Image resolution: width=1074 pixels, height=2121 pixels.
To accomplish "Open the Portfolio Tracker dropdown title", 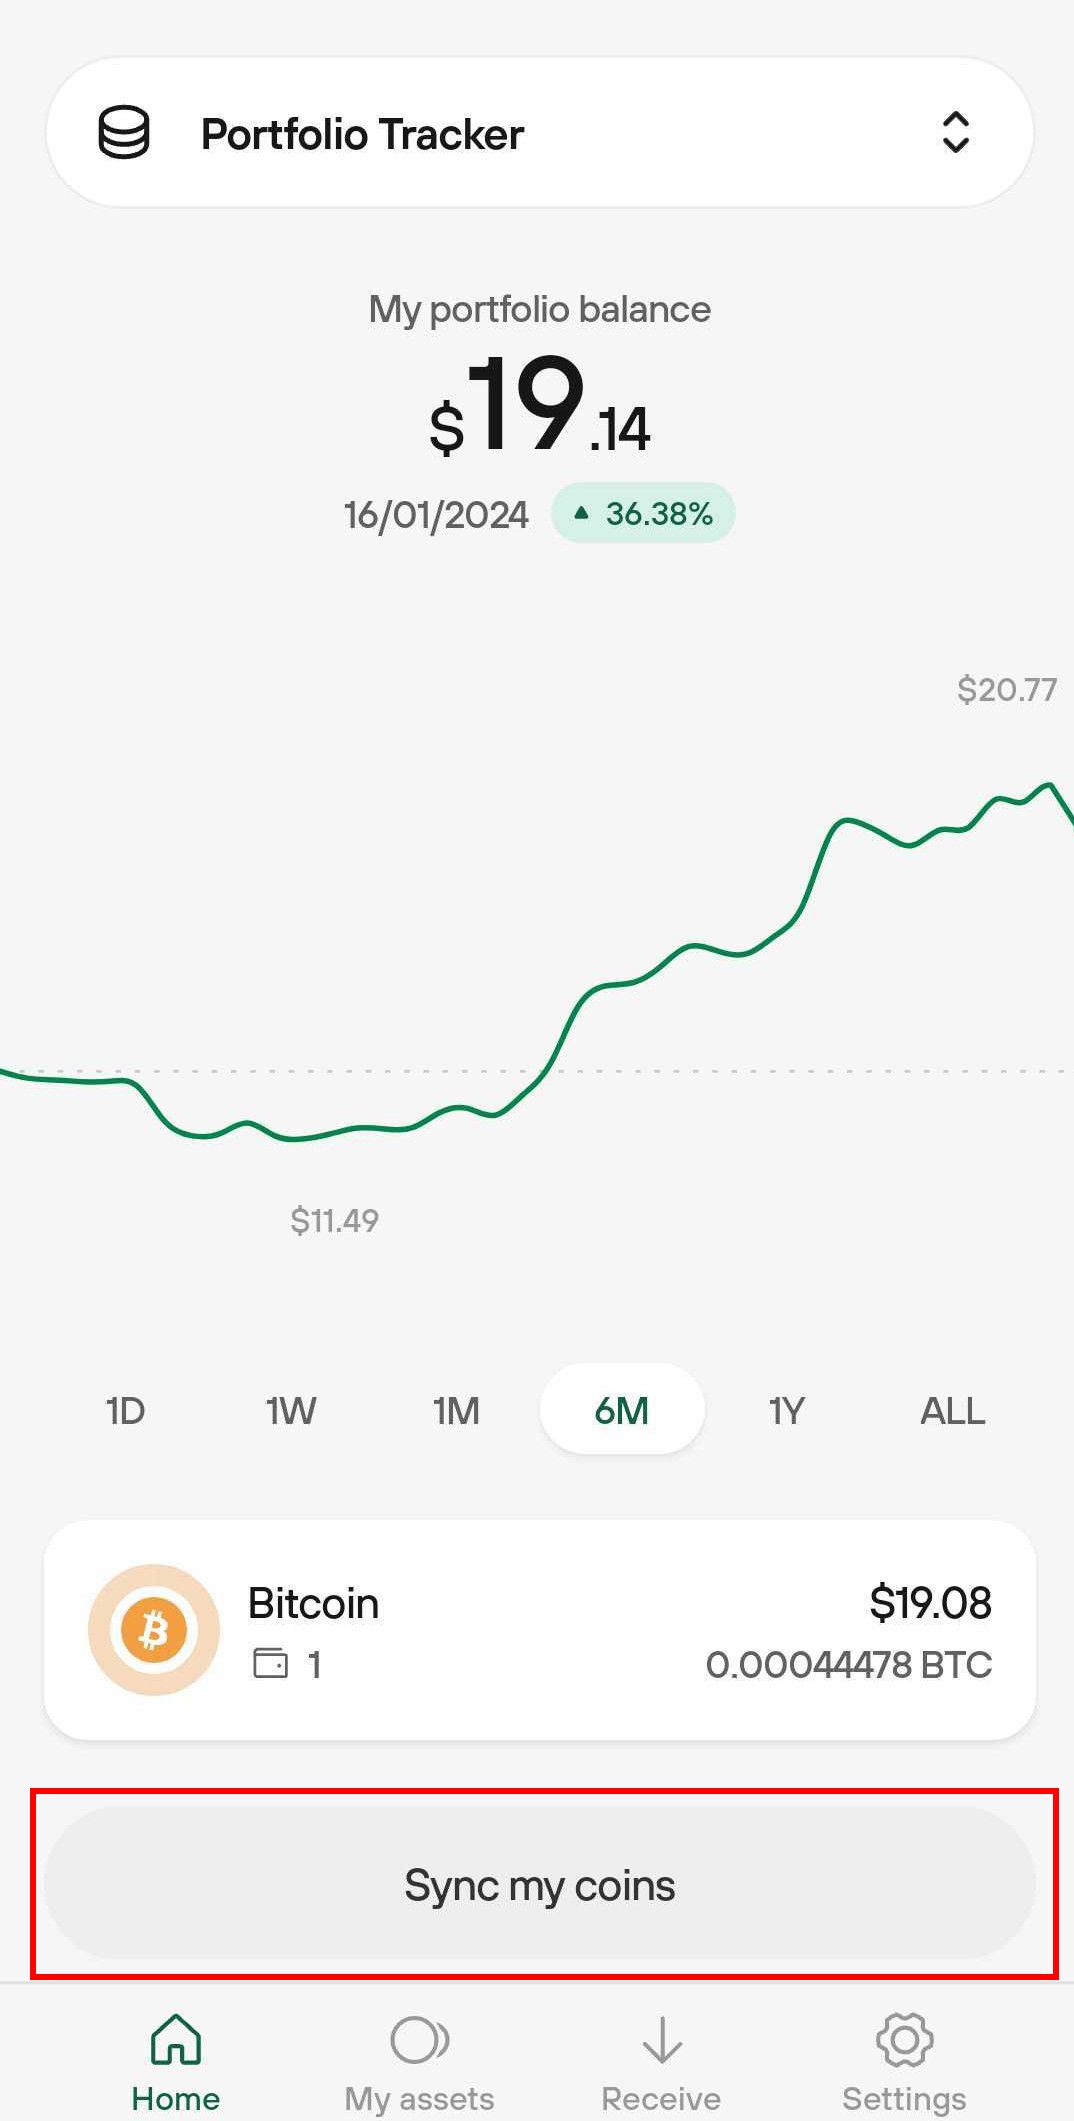I will pyautogui.click(x=362, y=134).
